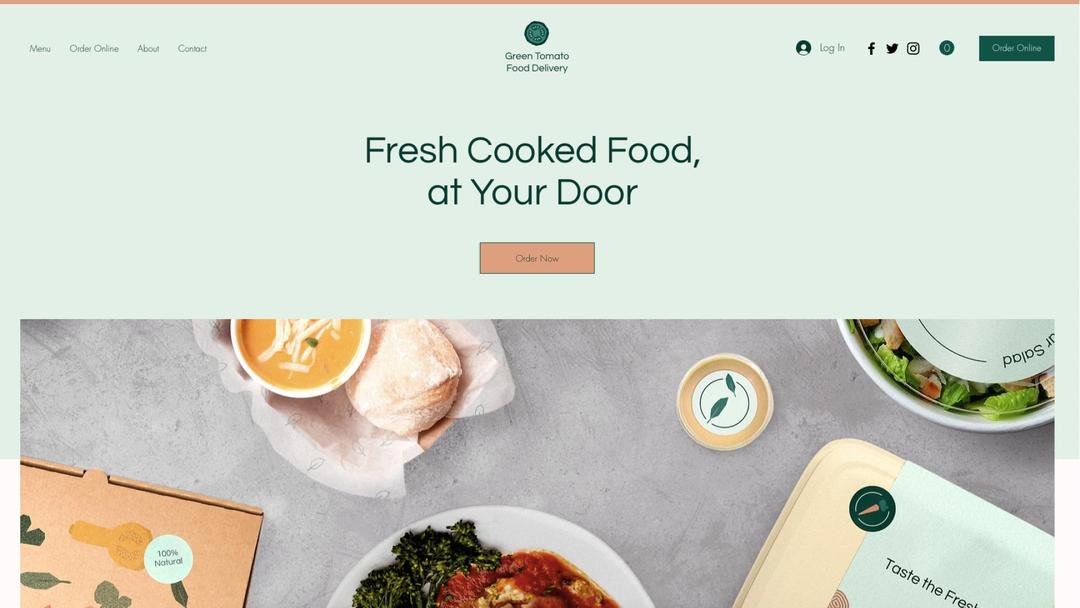The image size is (1080, 608).
Task: Open the Contact page link
Action: coord(192,48)
